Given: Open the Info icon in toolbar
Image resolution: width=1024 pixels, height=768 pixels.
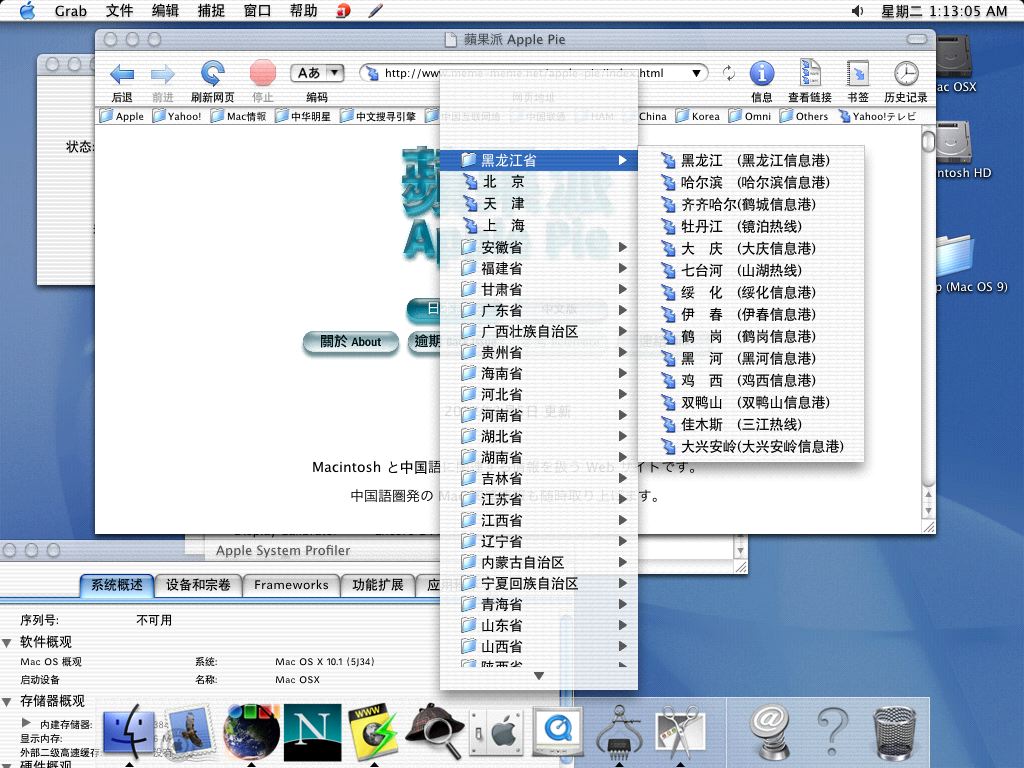Looking at the screenshot, I should coord(762,74).
